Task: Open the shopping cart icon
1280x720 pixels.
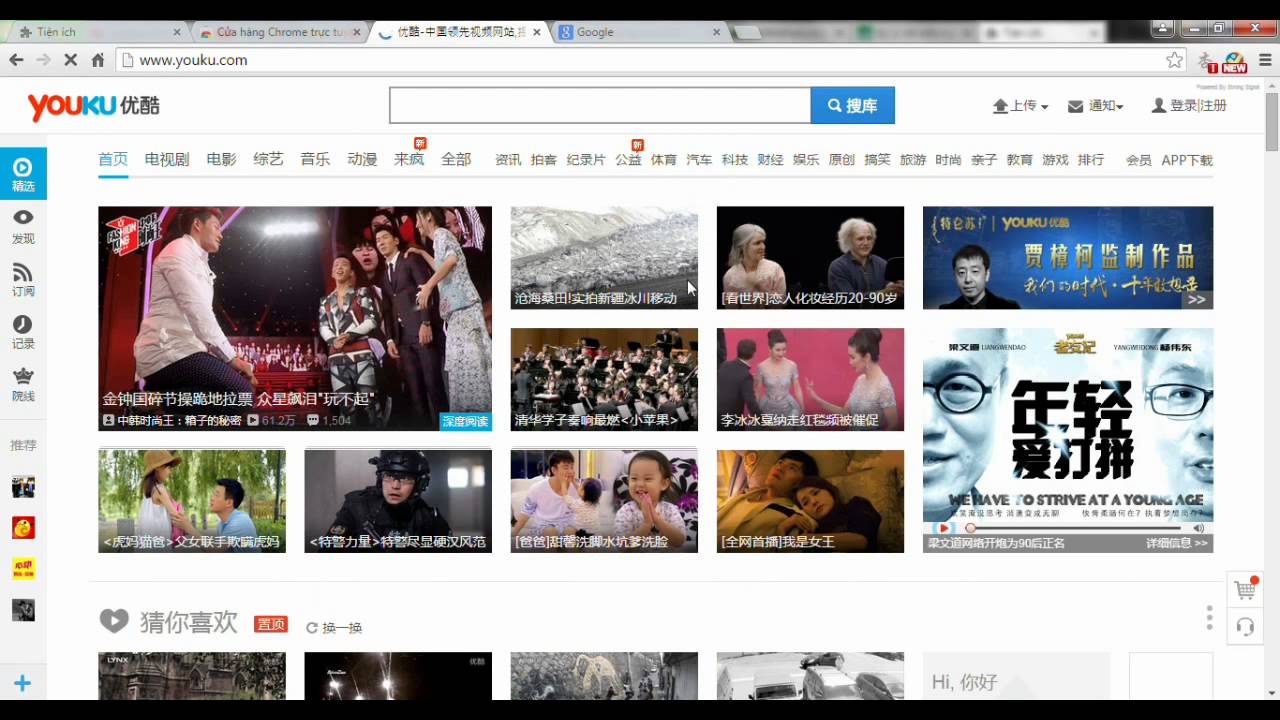Action: pos(1245,589)
